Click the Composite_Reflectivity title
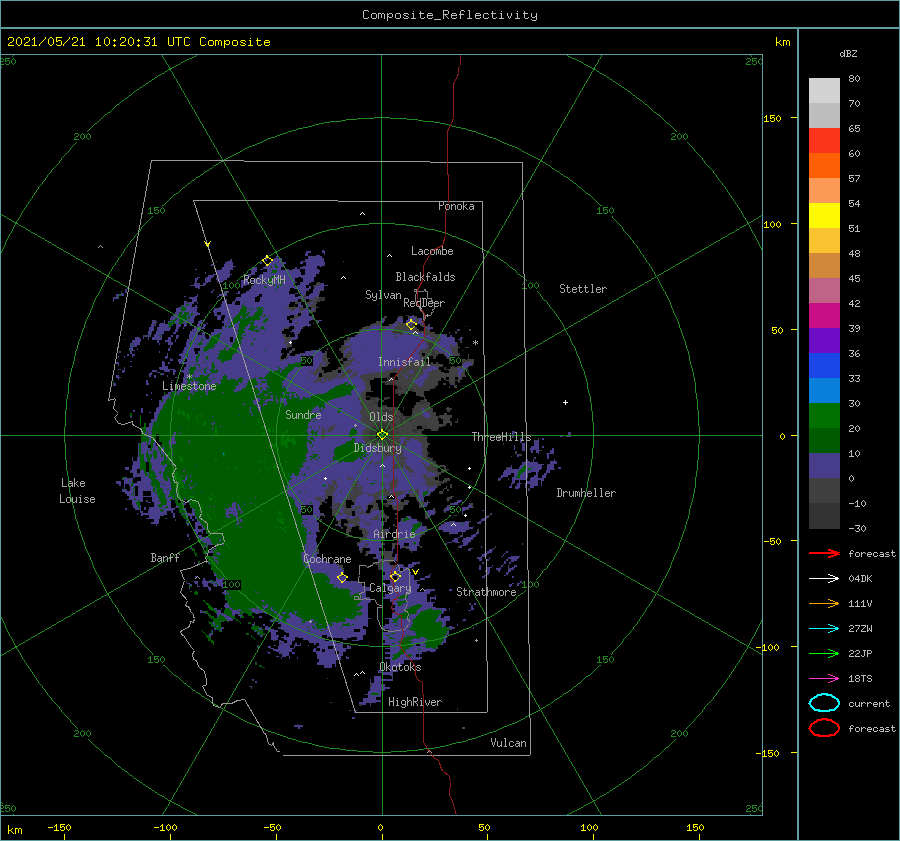Viewport: 900px width, 841px height. [x=450, y=15]
